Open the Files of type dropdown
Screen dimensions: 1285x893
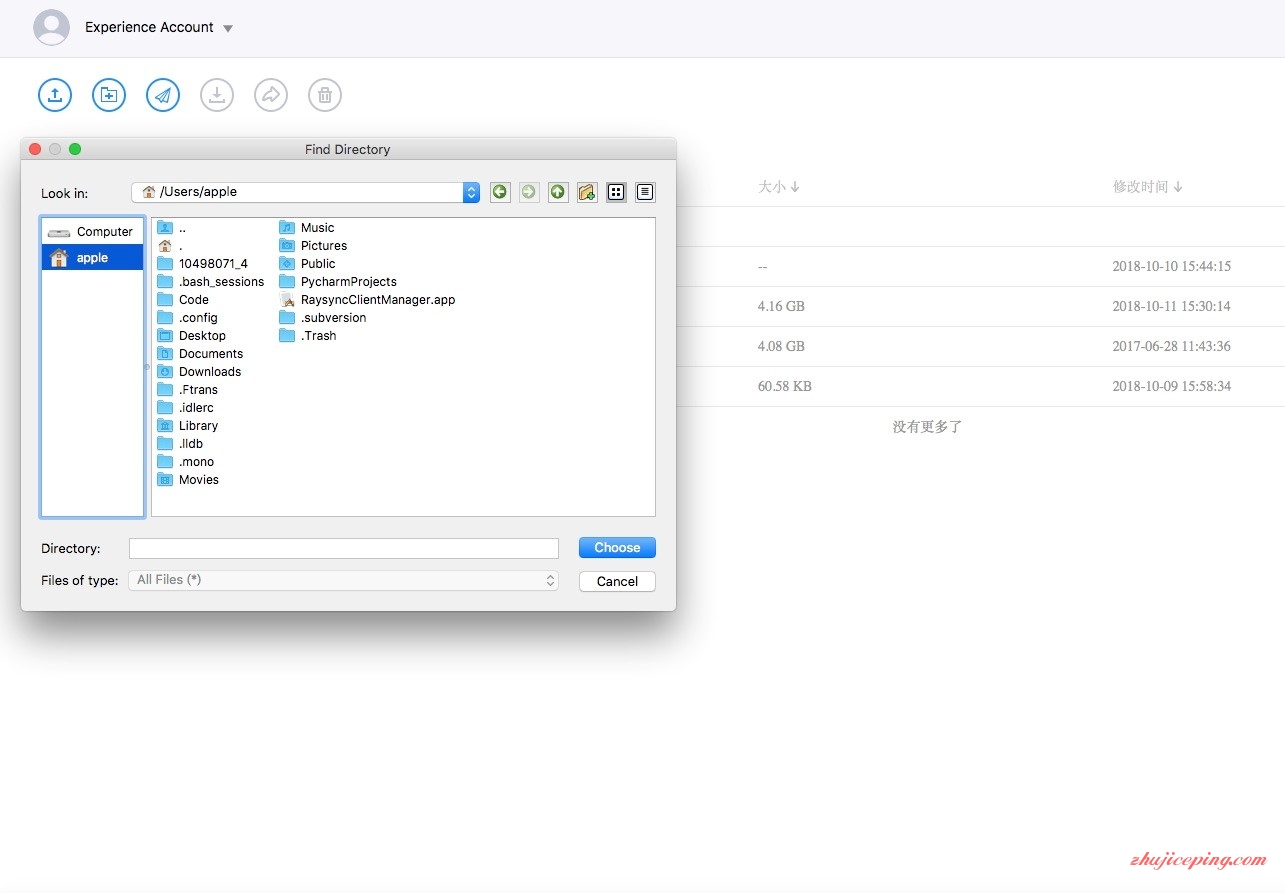coord(344,580)
